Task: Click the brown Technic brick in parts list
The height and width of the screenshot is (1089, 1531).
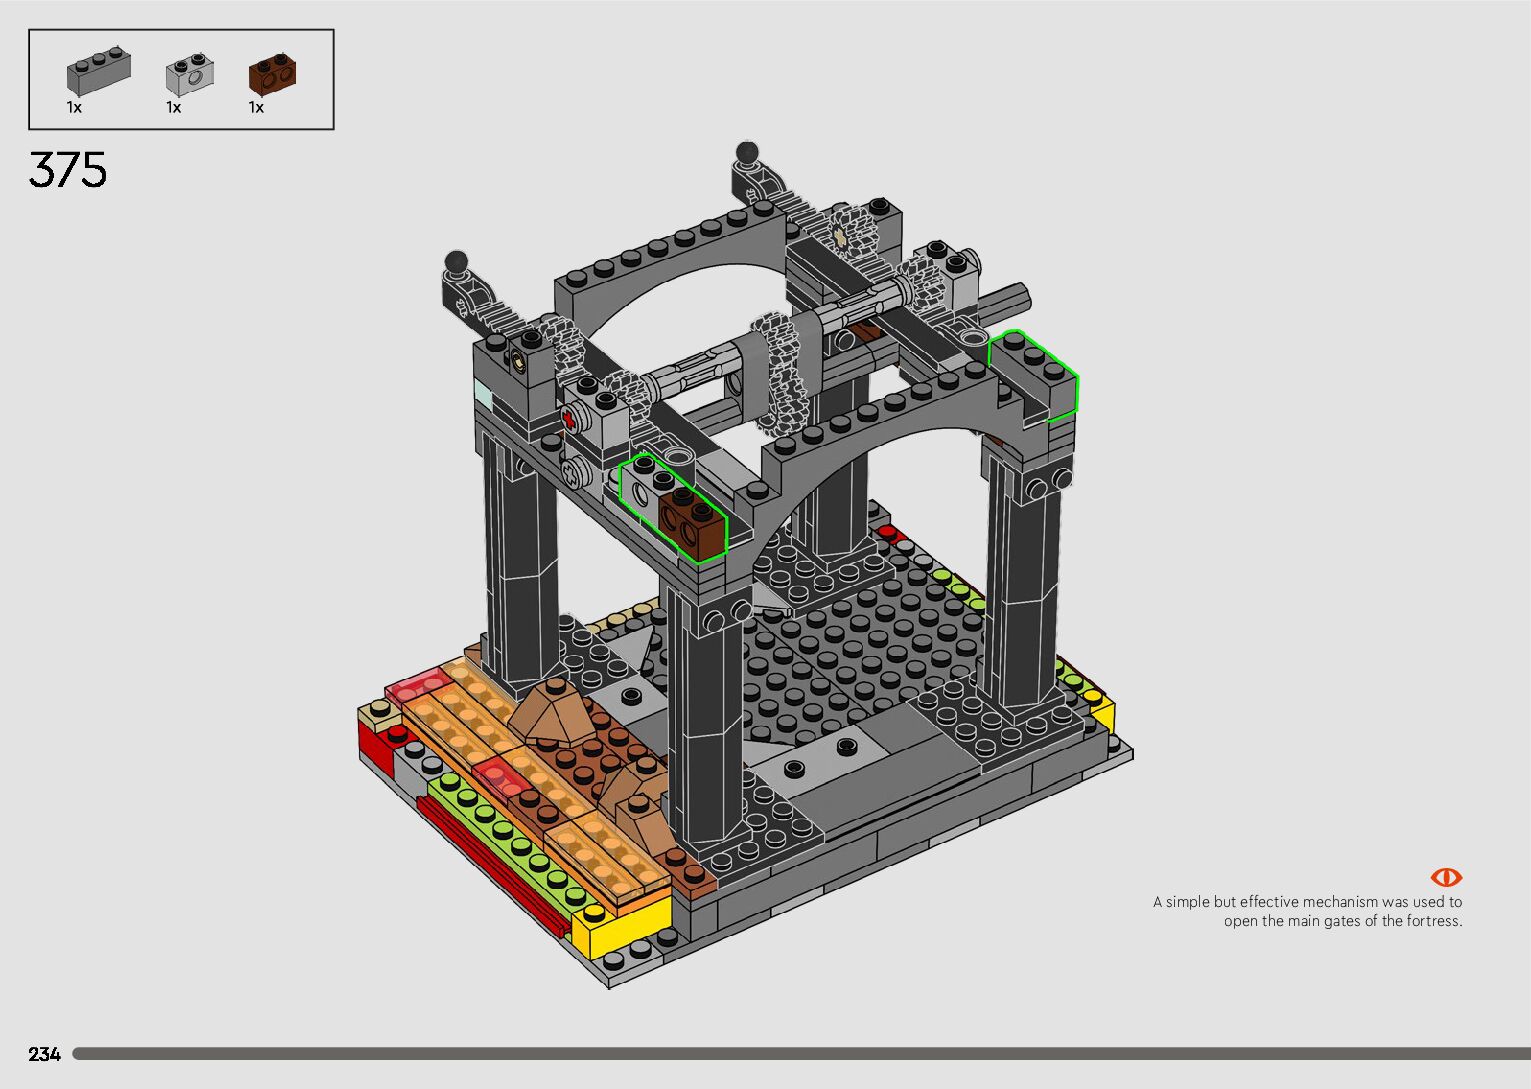Action: (272, 73)
